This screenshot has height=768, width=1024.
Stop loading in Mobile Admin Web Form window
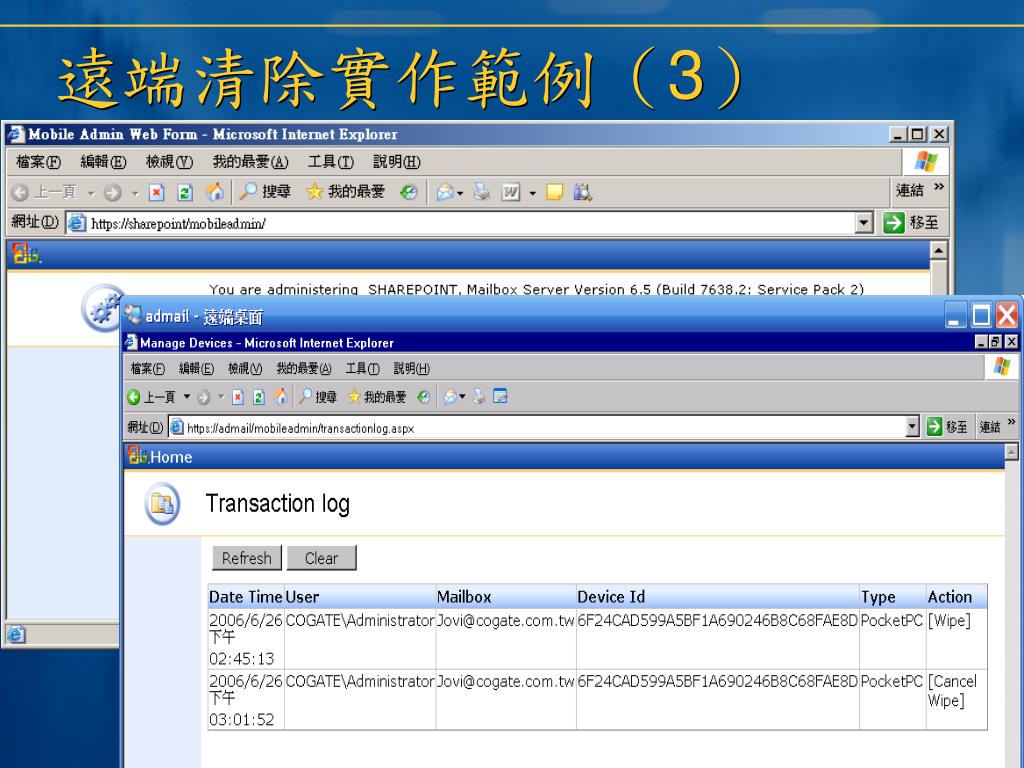click(x=156, y=192)
